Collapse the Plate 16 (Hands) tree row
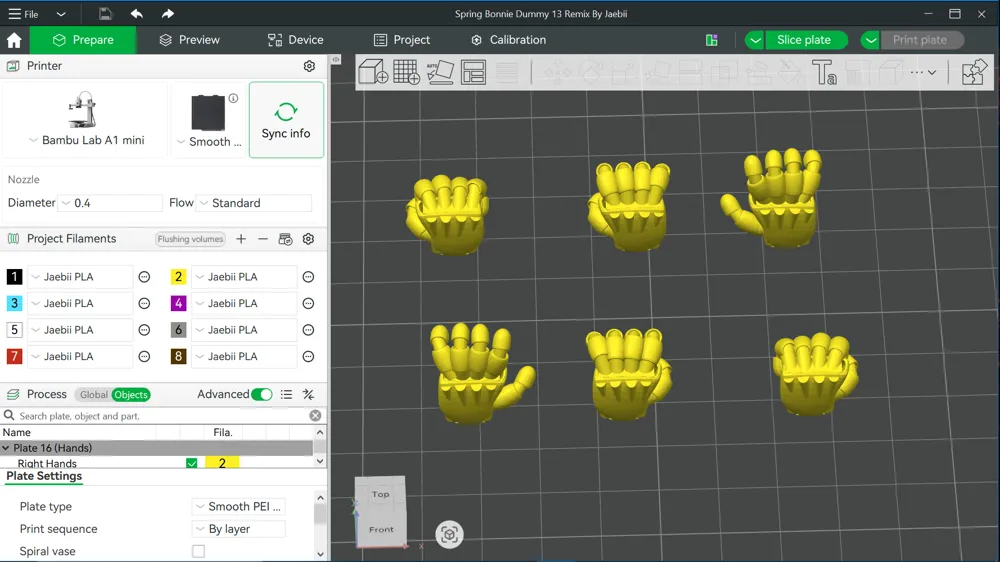The image size is (1000, 562). 6,448
